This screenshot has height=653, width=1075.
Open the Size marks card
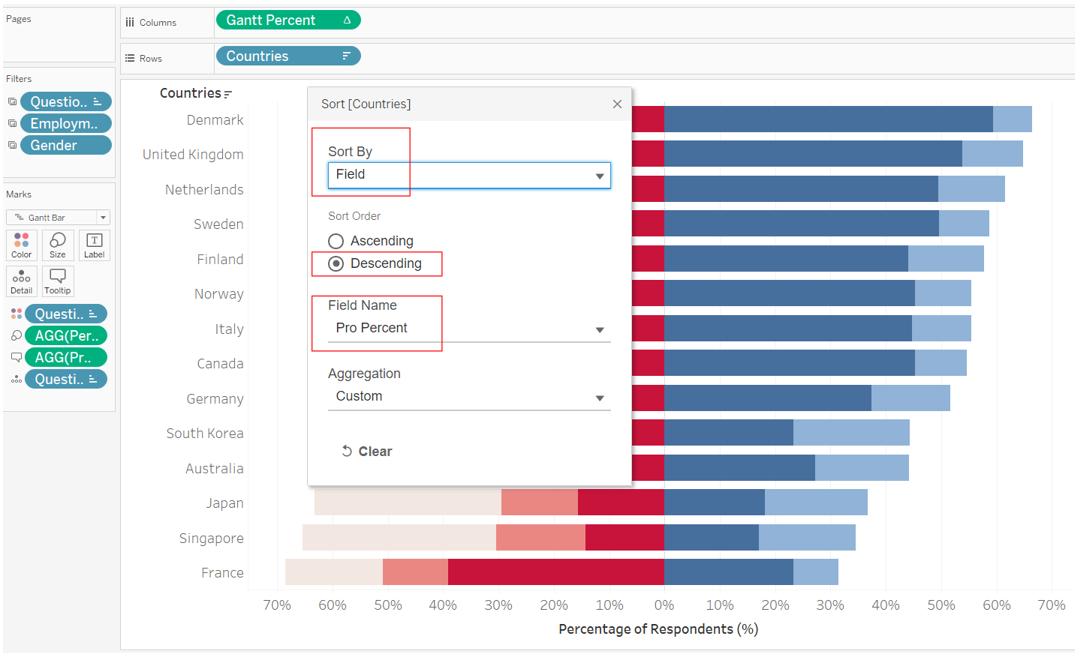58,245
